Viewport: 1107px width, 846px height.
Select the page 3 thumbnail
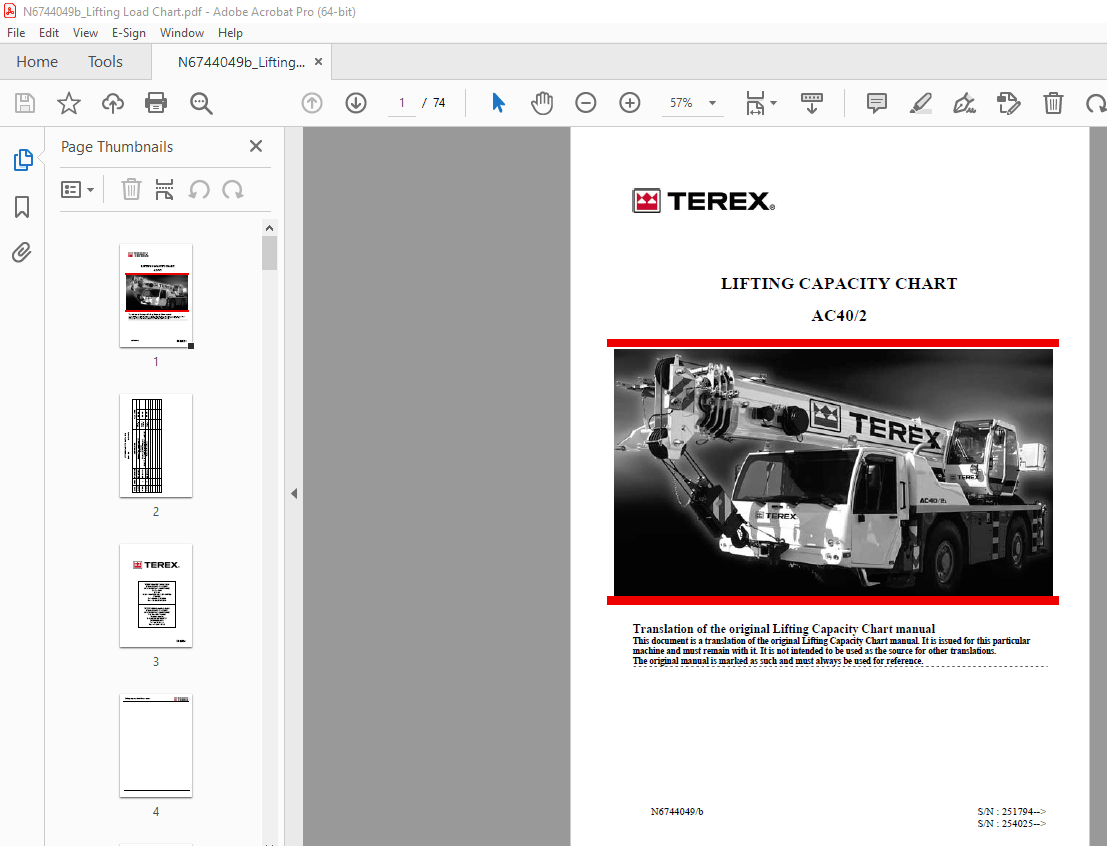click(155, 596)
